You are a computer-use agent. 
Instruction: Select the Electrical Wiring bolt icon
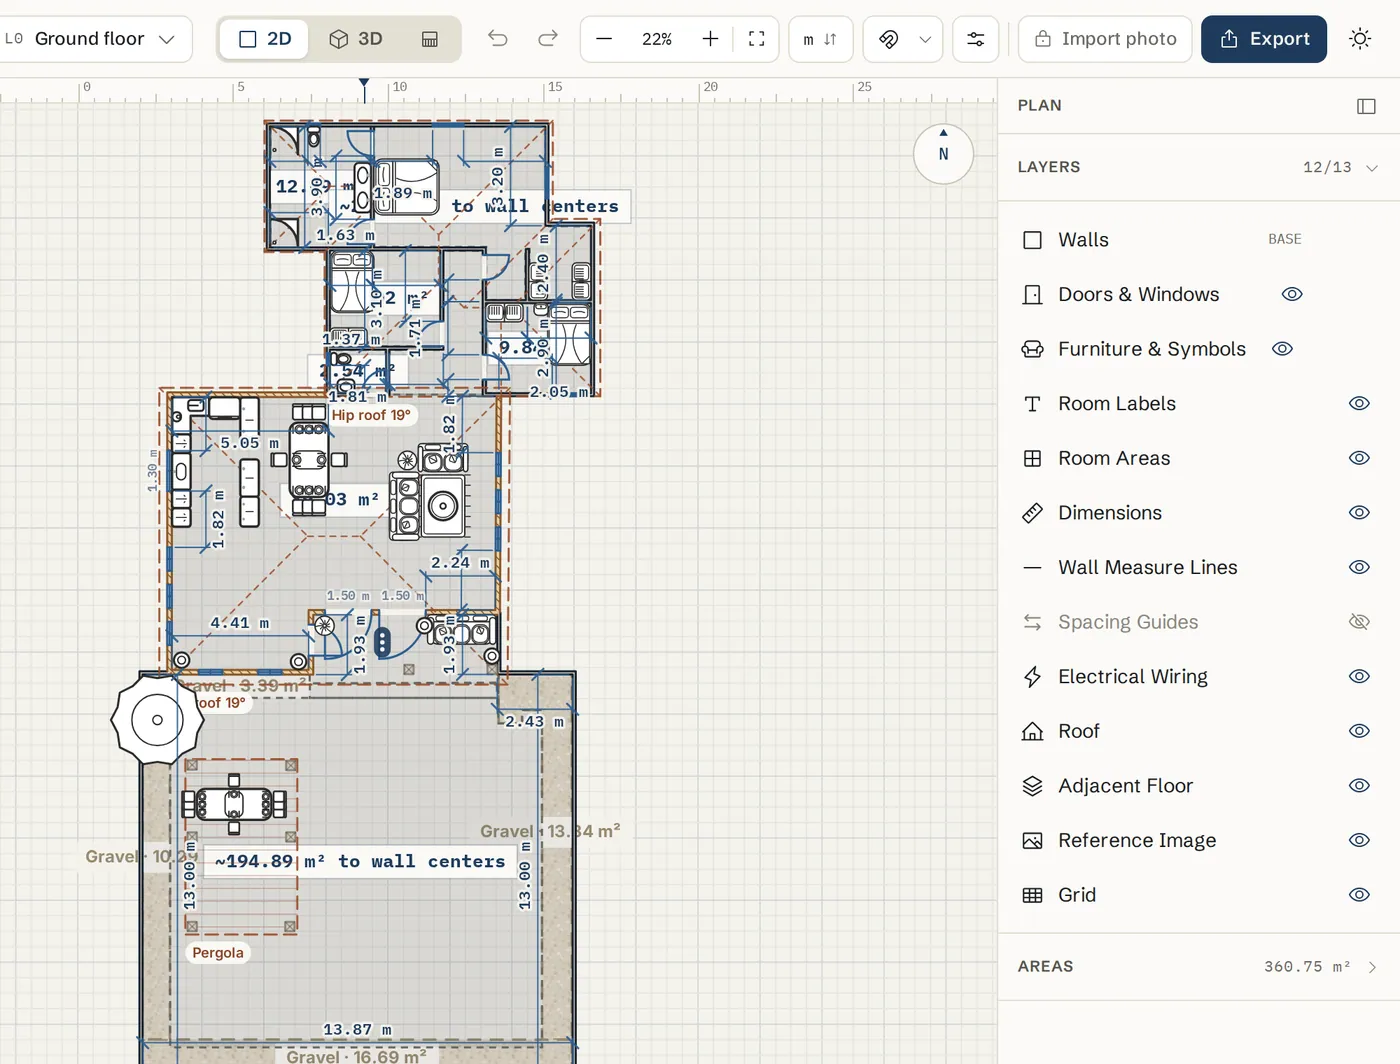[x=1033, y=677]
